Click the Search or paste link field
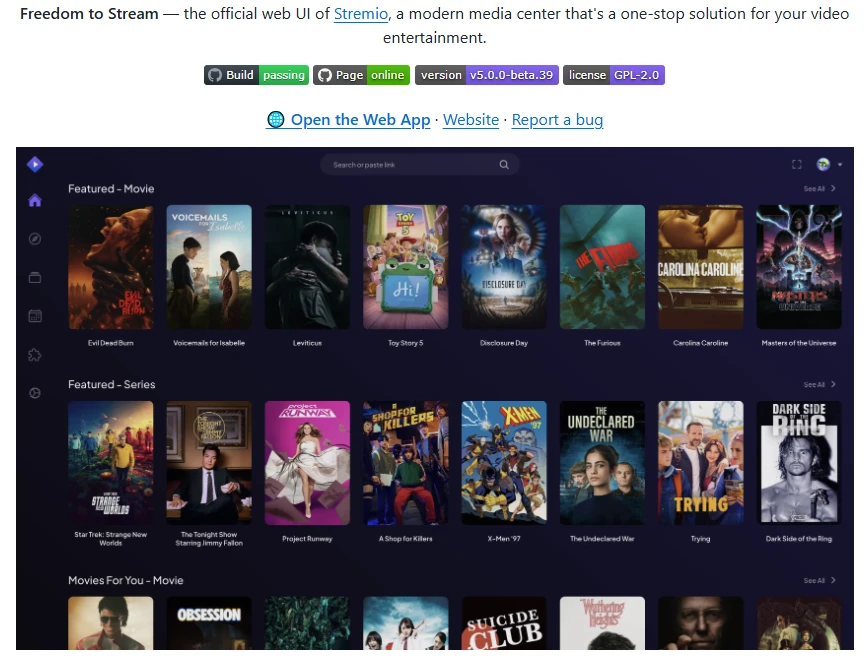 (420, 165)
